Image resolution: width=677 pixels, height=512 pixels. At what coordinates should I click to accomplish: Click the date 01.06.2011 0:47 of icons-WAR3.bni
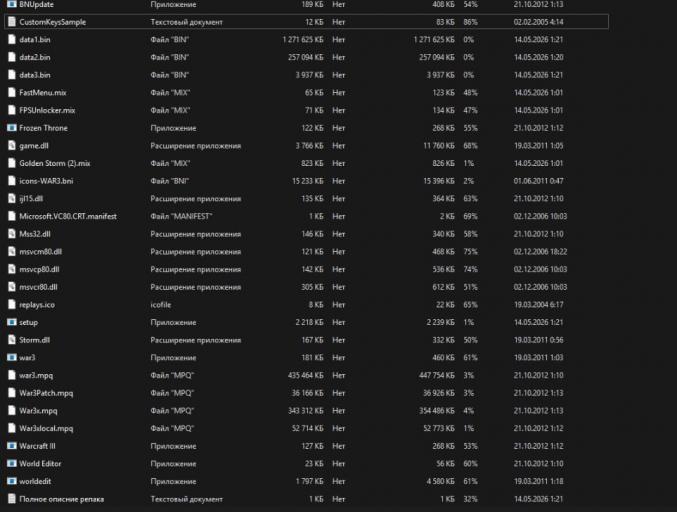pos(538,181)
